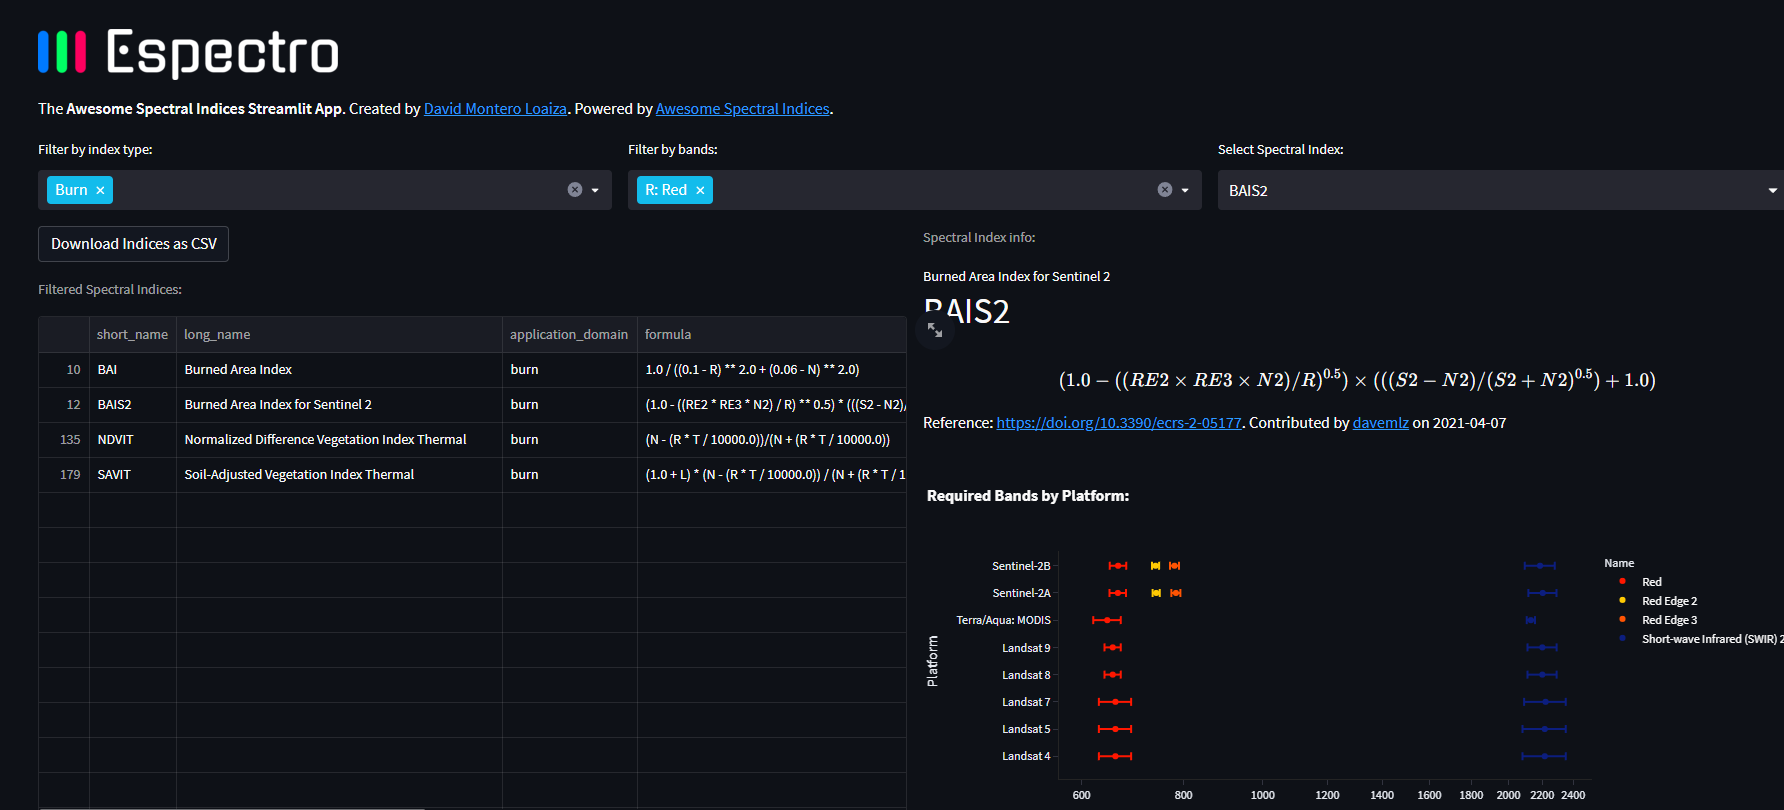Click the SWIR band marker for Landsat 4
Image resolution: width=1784 pixels, height=810 pixels.
click(1544, 756)
